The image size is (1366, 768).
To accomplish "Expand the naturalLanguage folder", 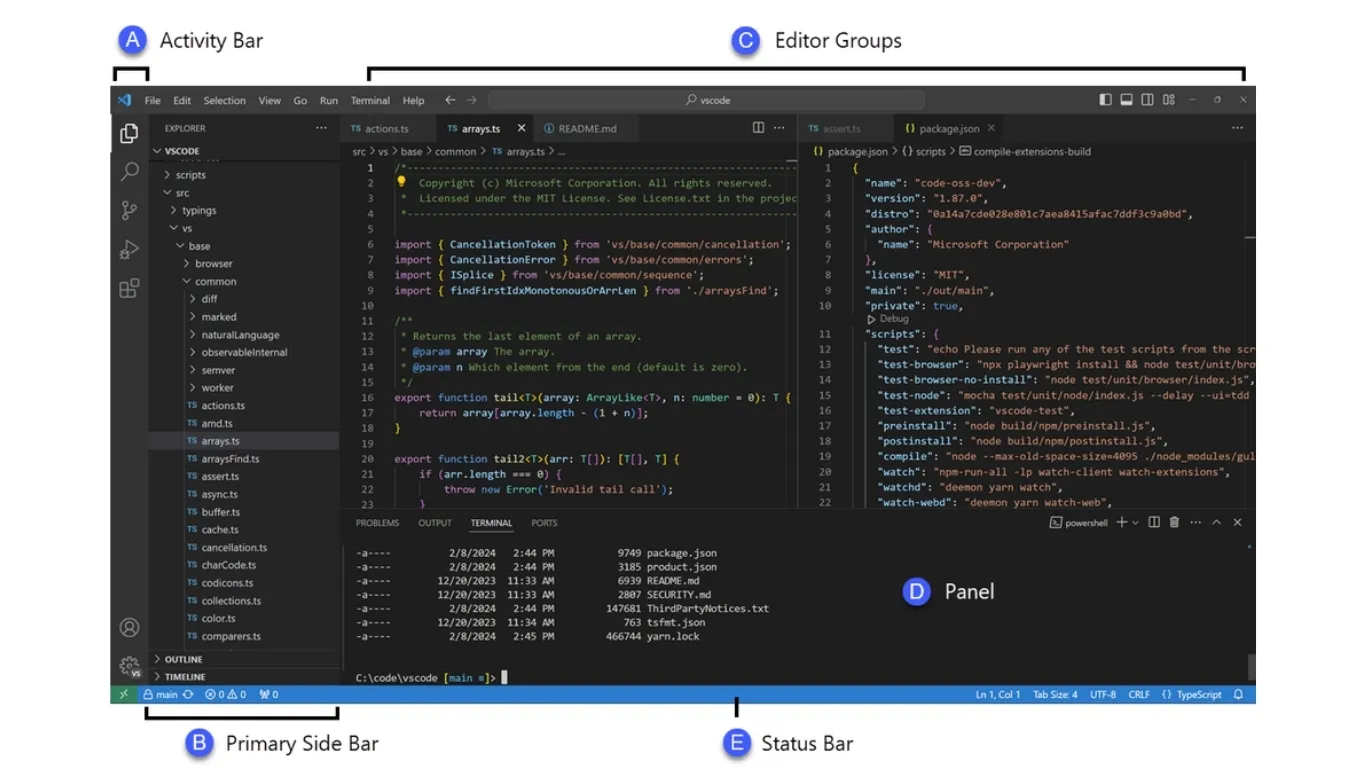I will pyautogui.click(x=244, y=334).
